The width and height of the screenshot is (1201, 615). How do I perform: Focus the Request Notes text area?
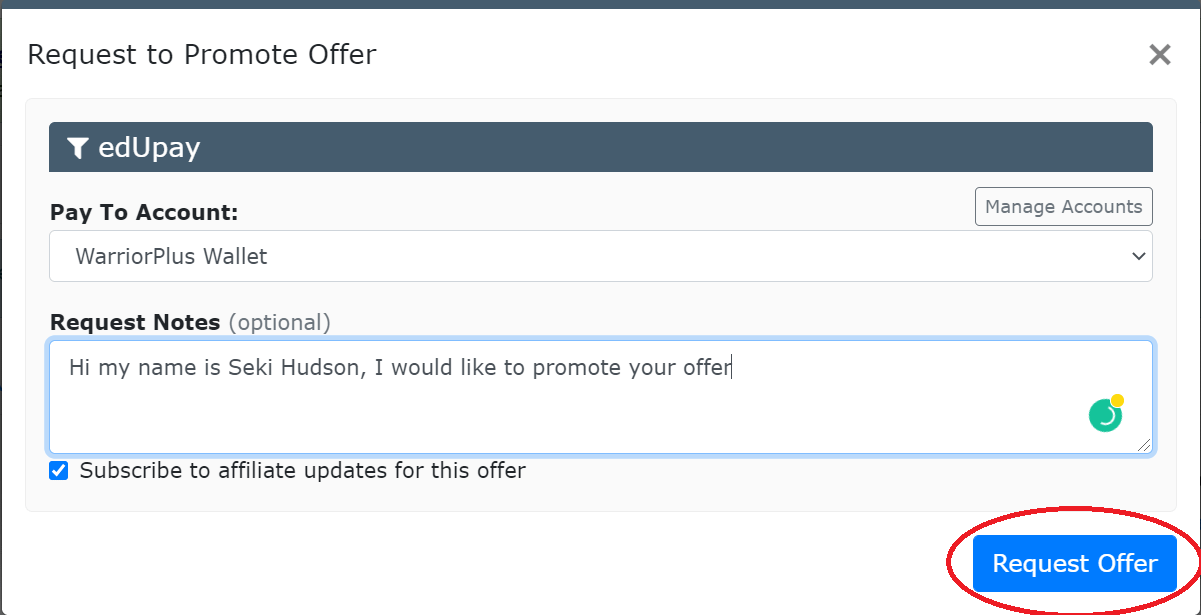coord(601,397)
